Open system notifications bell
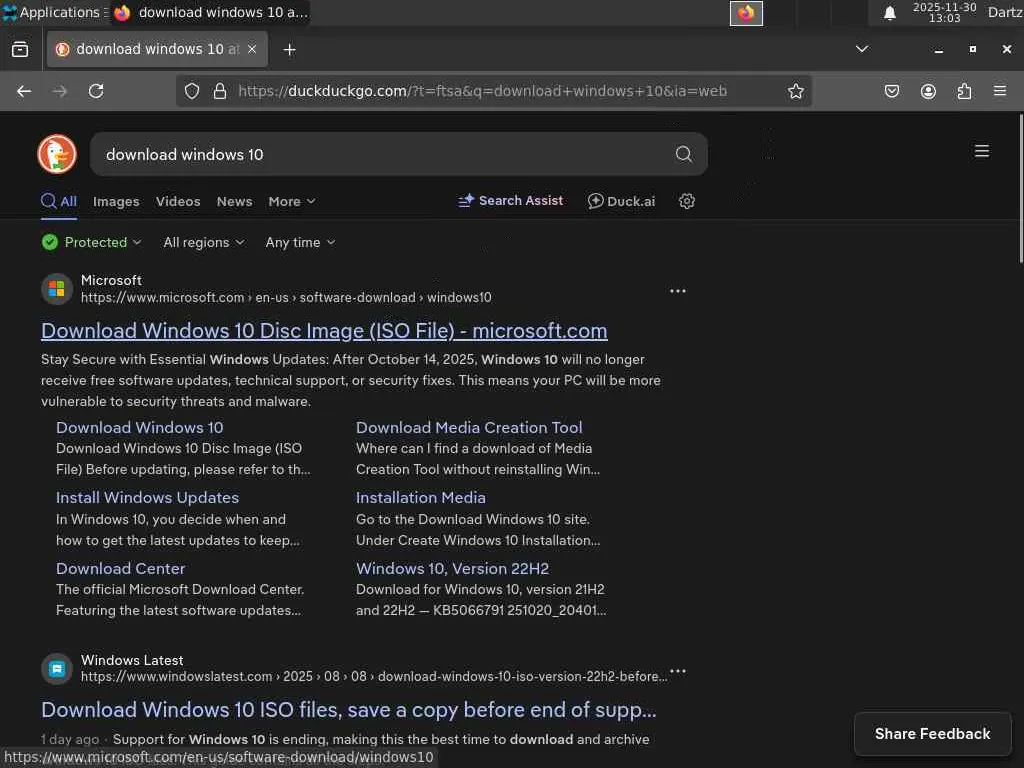Image resolution: width=1024 pixels, height=768 pixels. [x=889, y=13]
